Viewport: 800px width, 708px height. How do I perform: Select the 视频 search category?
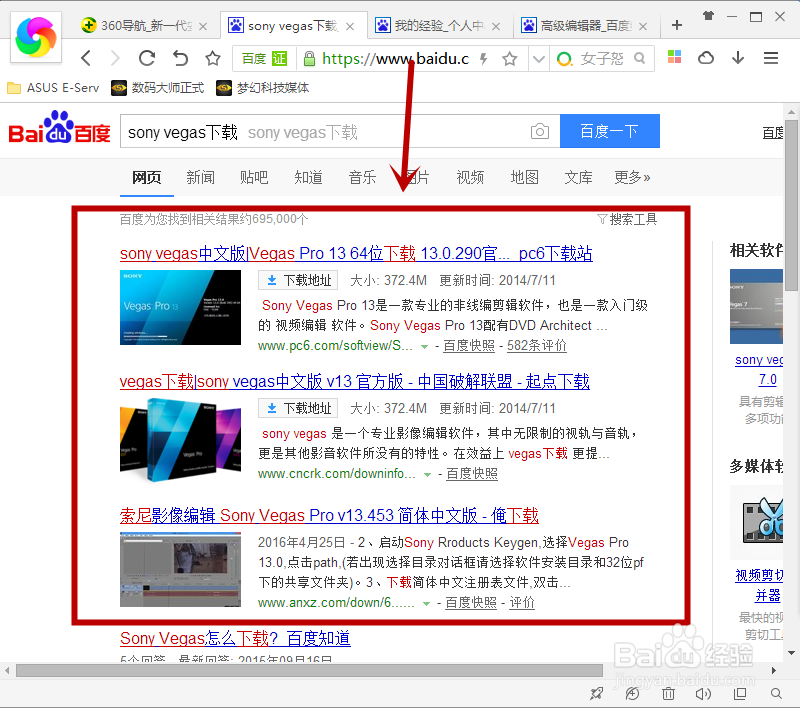click(470, 178)
